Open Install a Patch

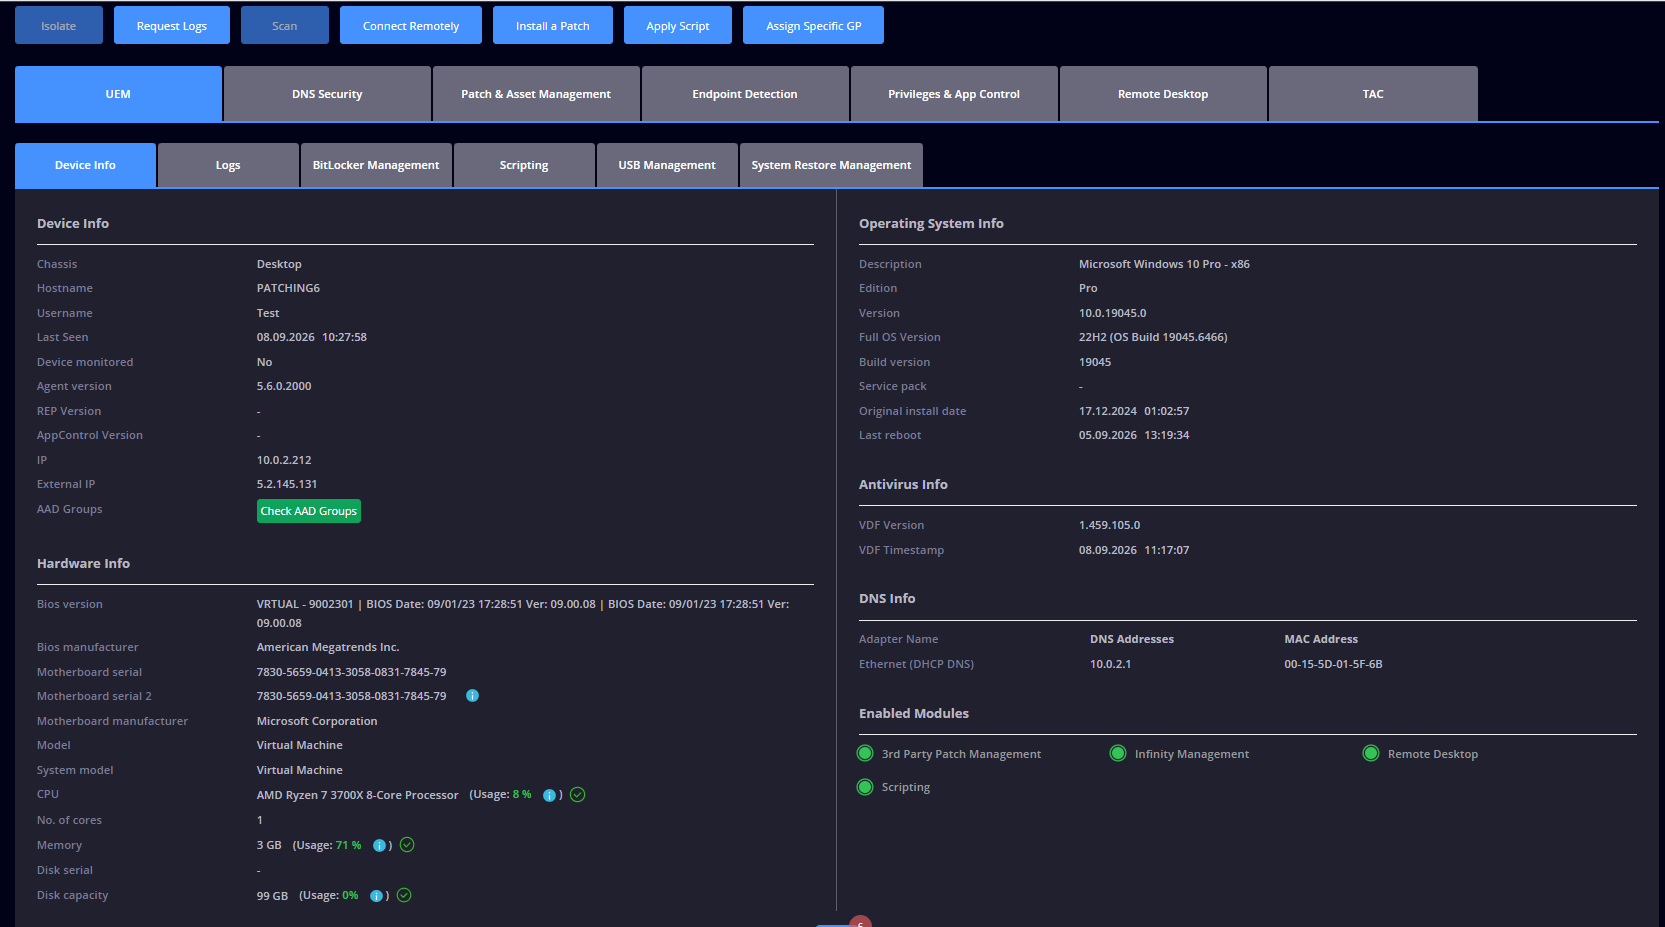tap(553, 25)
